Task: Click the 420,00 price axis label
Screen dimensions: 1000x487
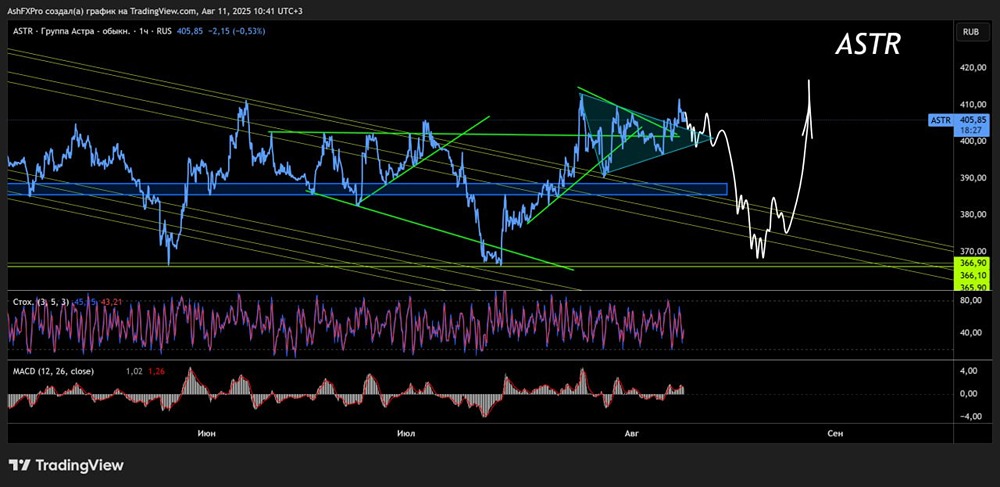Action: [x=974, y=68]
